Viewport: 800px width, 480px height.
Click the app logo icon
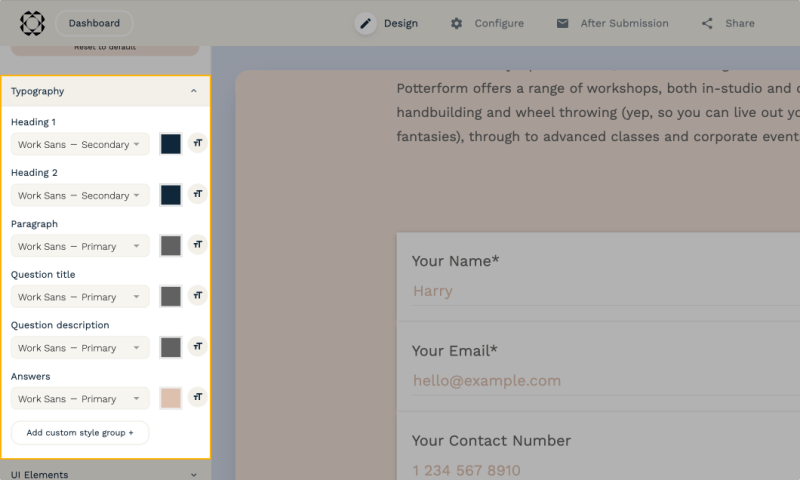[x=32, y=23]
